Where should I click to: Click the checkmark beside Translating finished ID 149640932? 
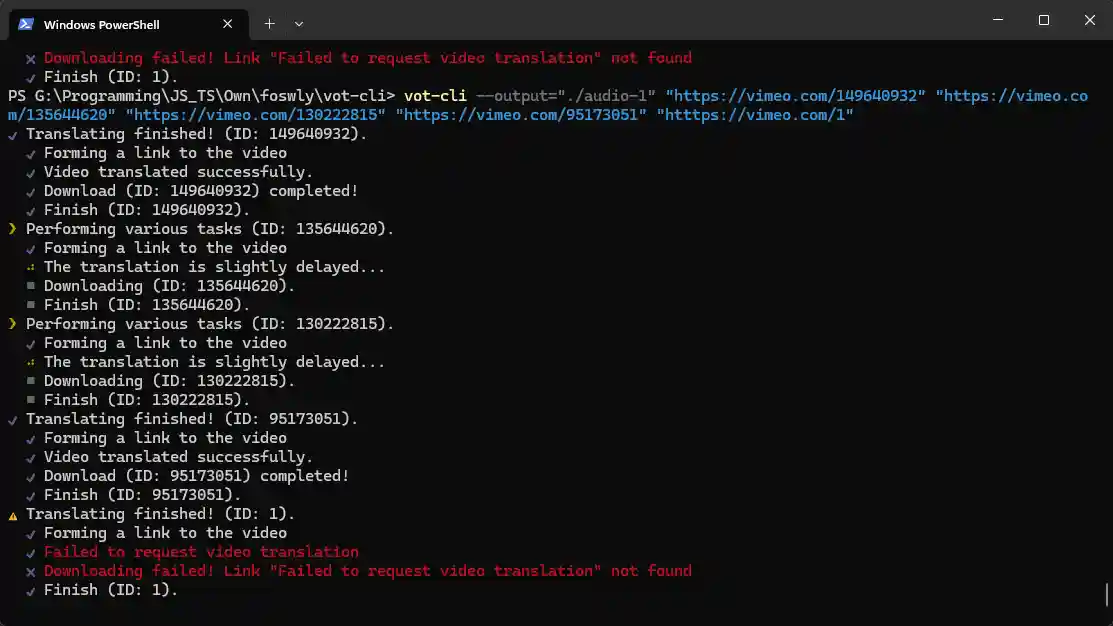(x=12, y=134)
